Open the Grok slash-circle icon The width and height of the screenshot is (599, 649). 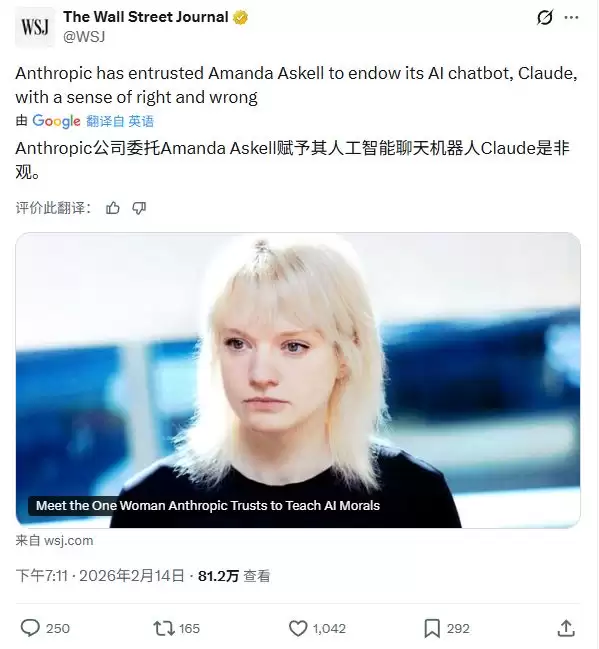[545, 18]
